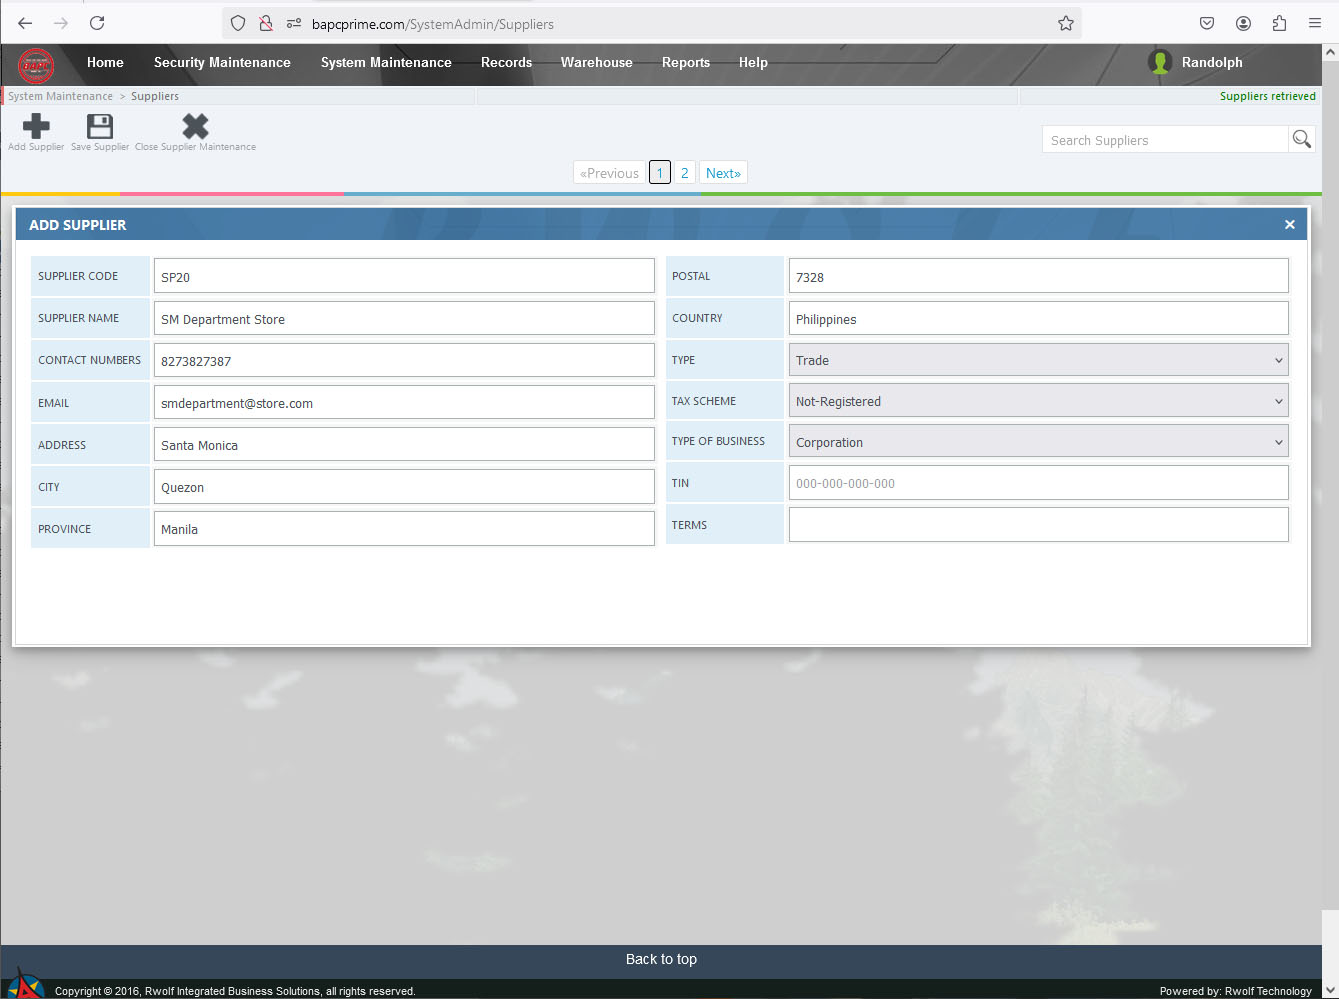Click the Next» pagination link
Viewport: 1339px width, 999px height.
pos(723,173)
